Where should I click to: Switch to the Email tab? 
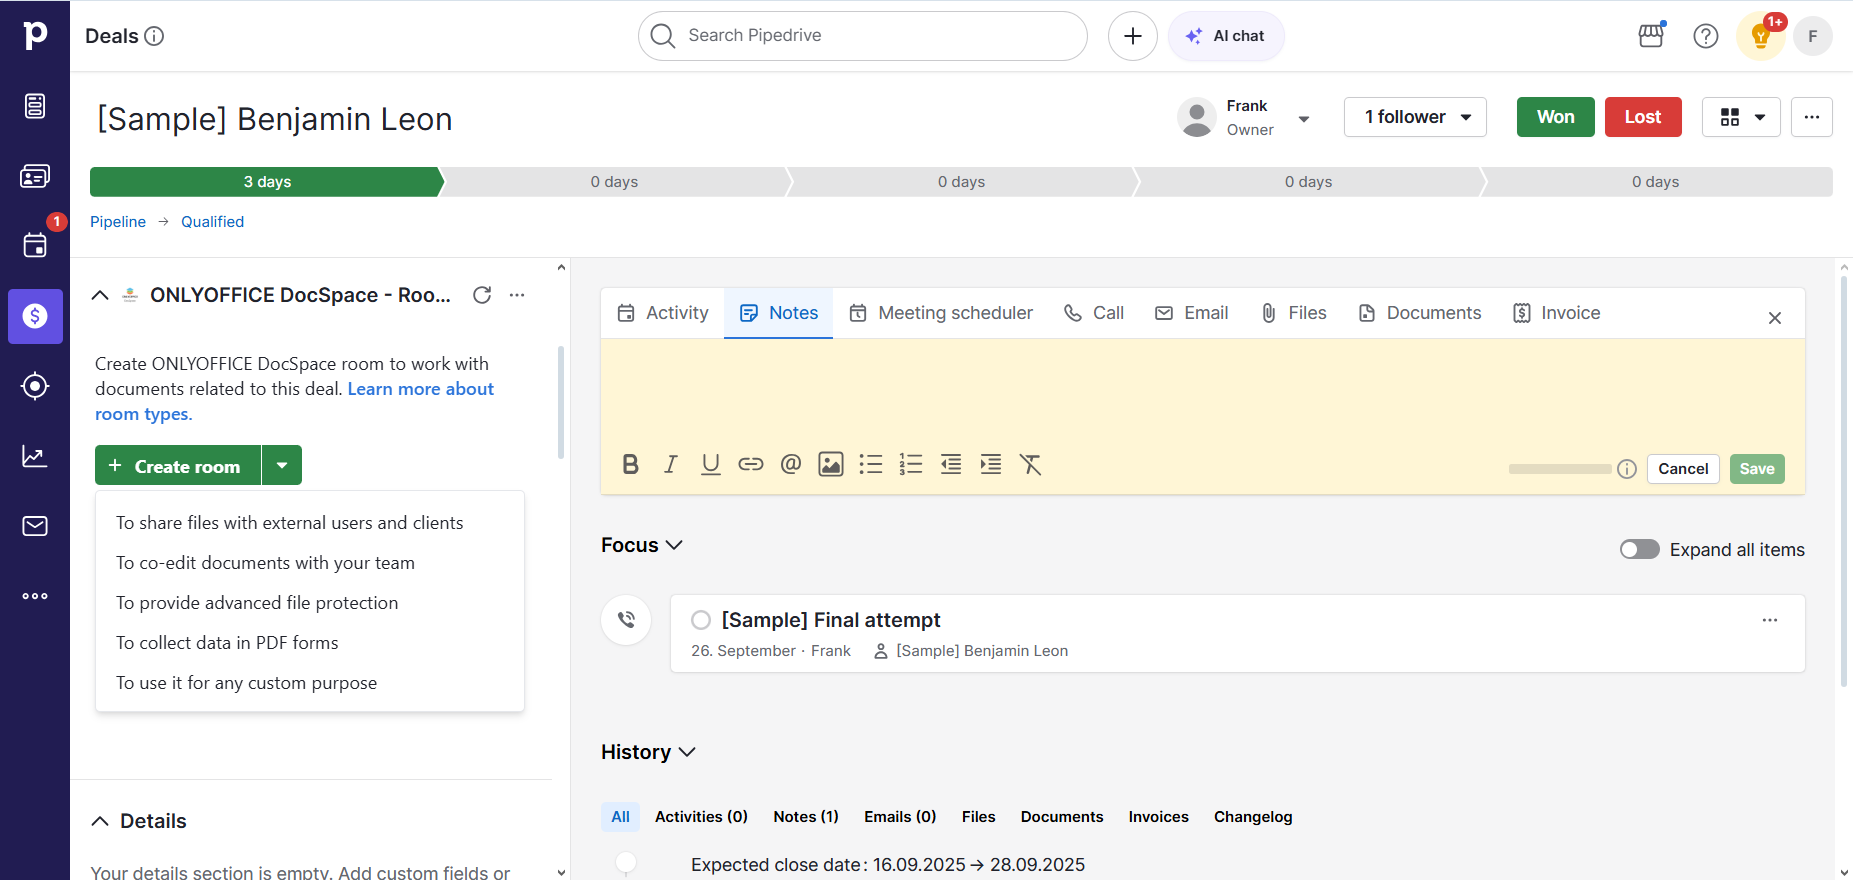tap(1191, 313)
